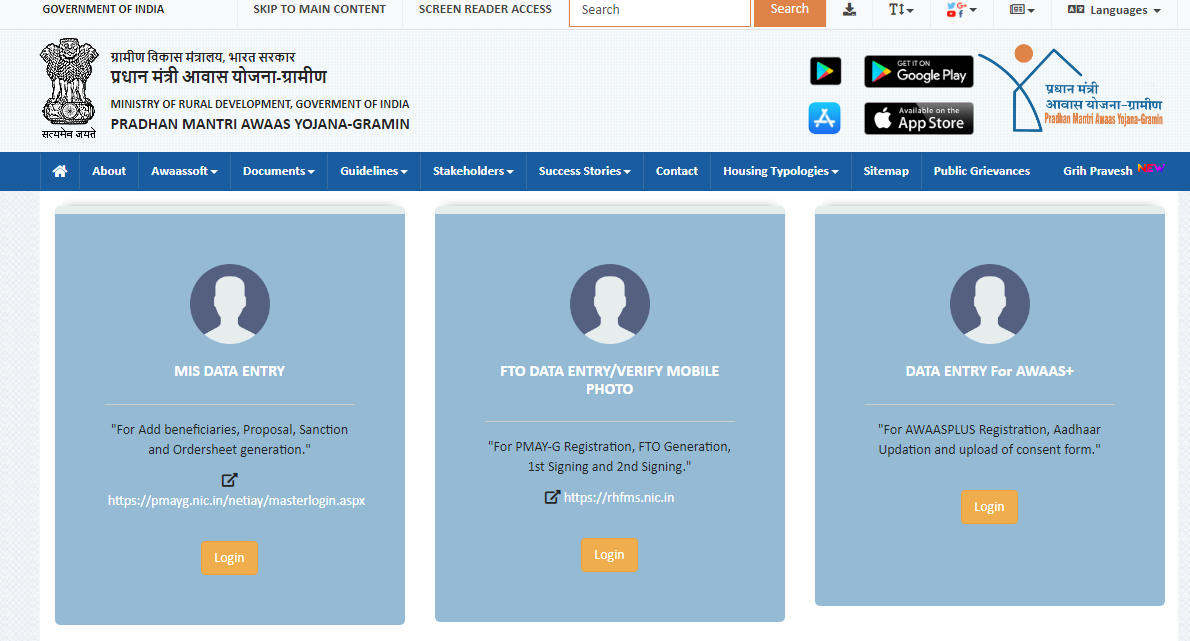The image size is (1190, 641).
Task: Click the blue App Store icon
Action: [824, 118]
